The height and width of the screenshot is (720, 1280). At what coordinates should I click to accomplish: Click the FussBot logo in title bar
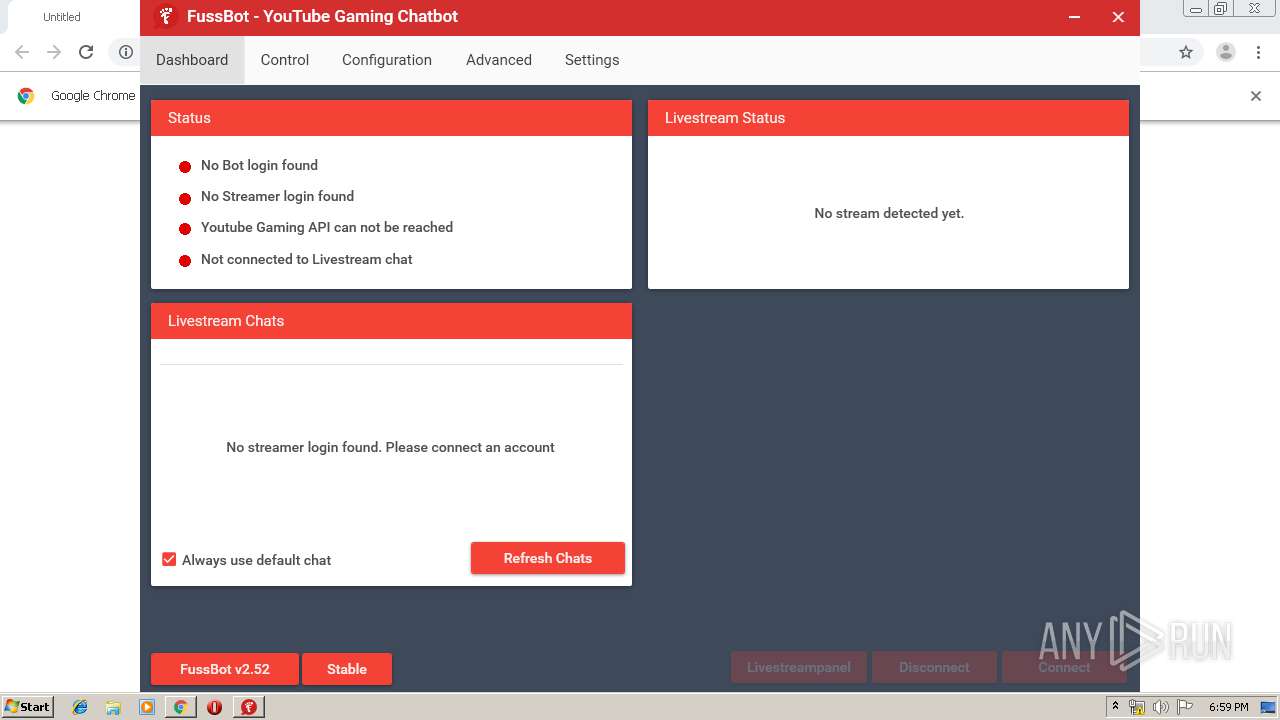click(166, 16)
